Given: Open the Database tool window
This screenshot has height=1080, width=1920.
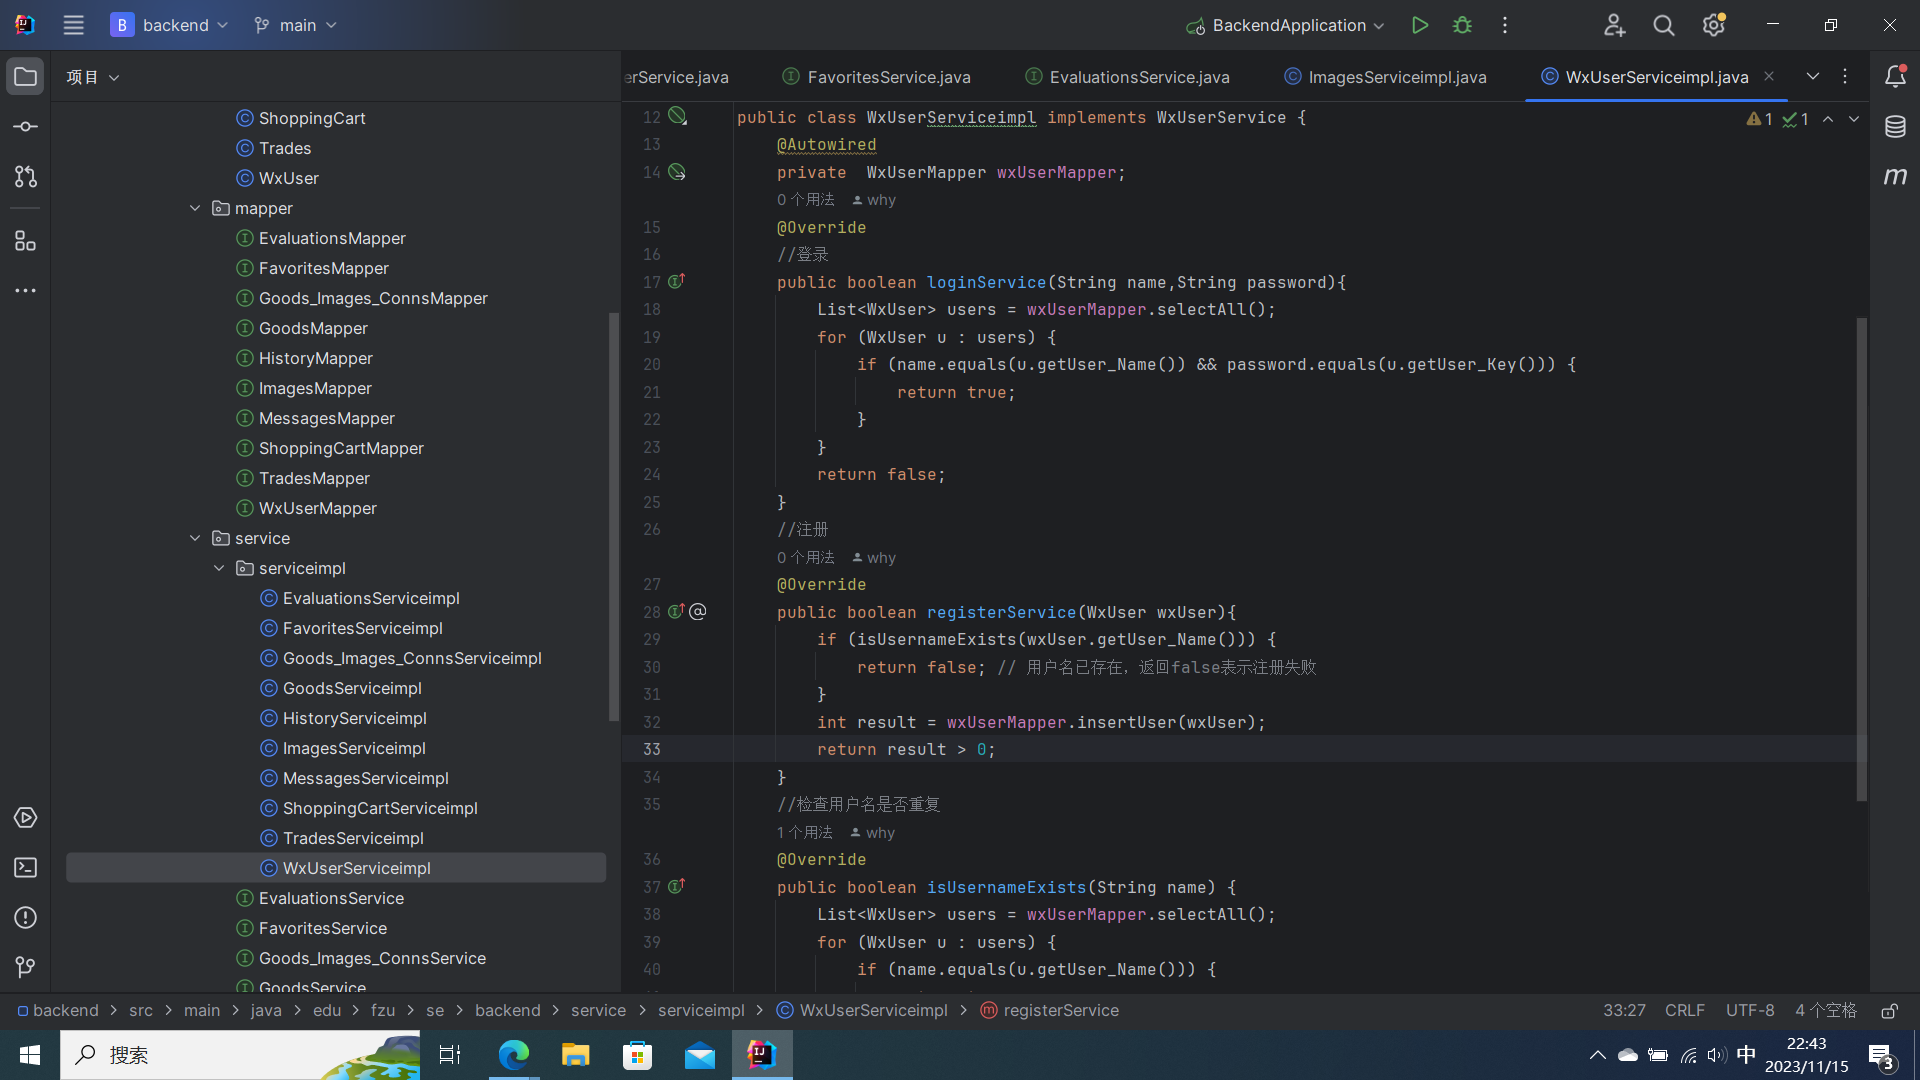Looking at the screenshot, I should coord(1895,127).
